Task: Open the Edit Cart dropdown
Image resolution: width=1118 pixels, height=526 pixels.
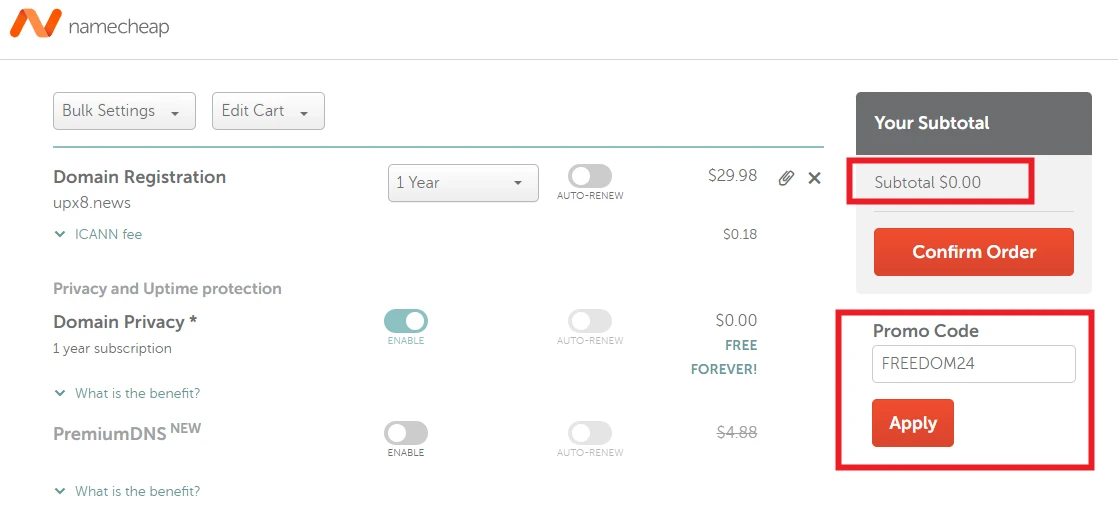Action: click(268, 111)
